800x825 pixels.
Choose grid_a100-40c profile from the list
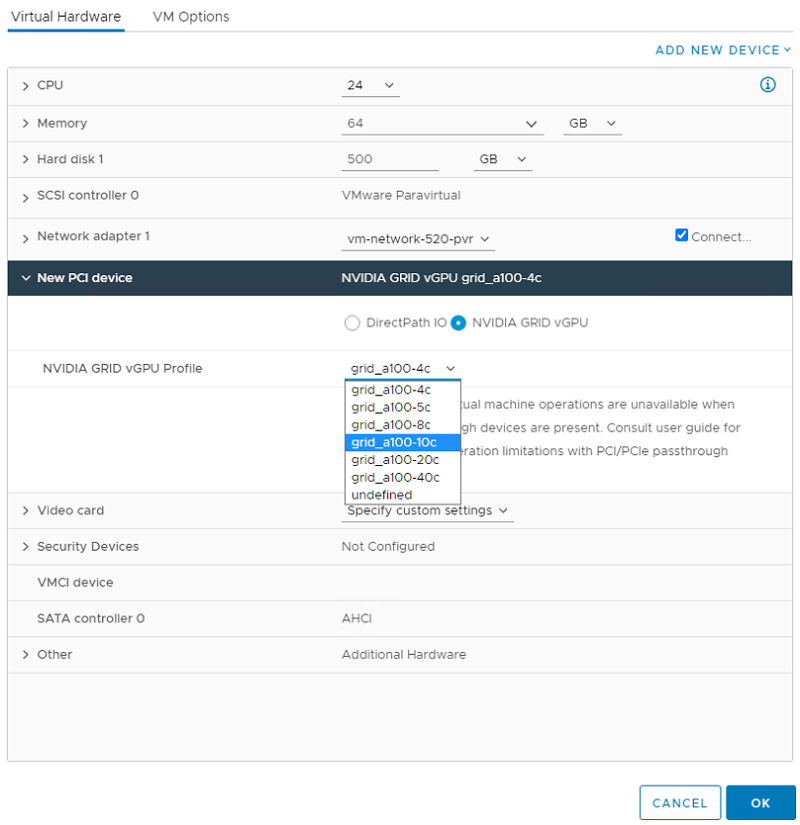(403, 477)
